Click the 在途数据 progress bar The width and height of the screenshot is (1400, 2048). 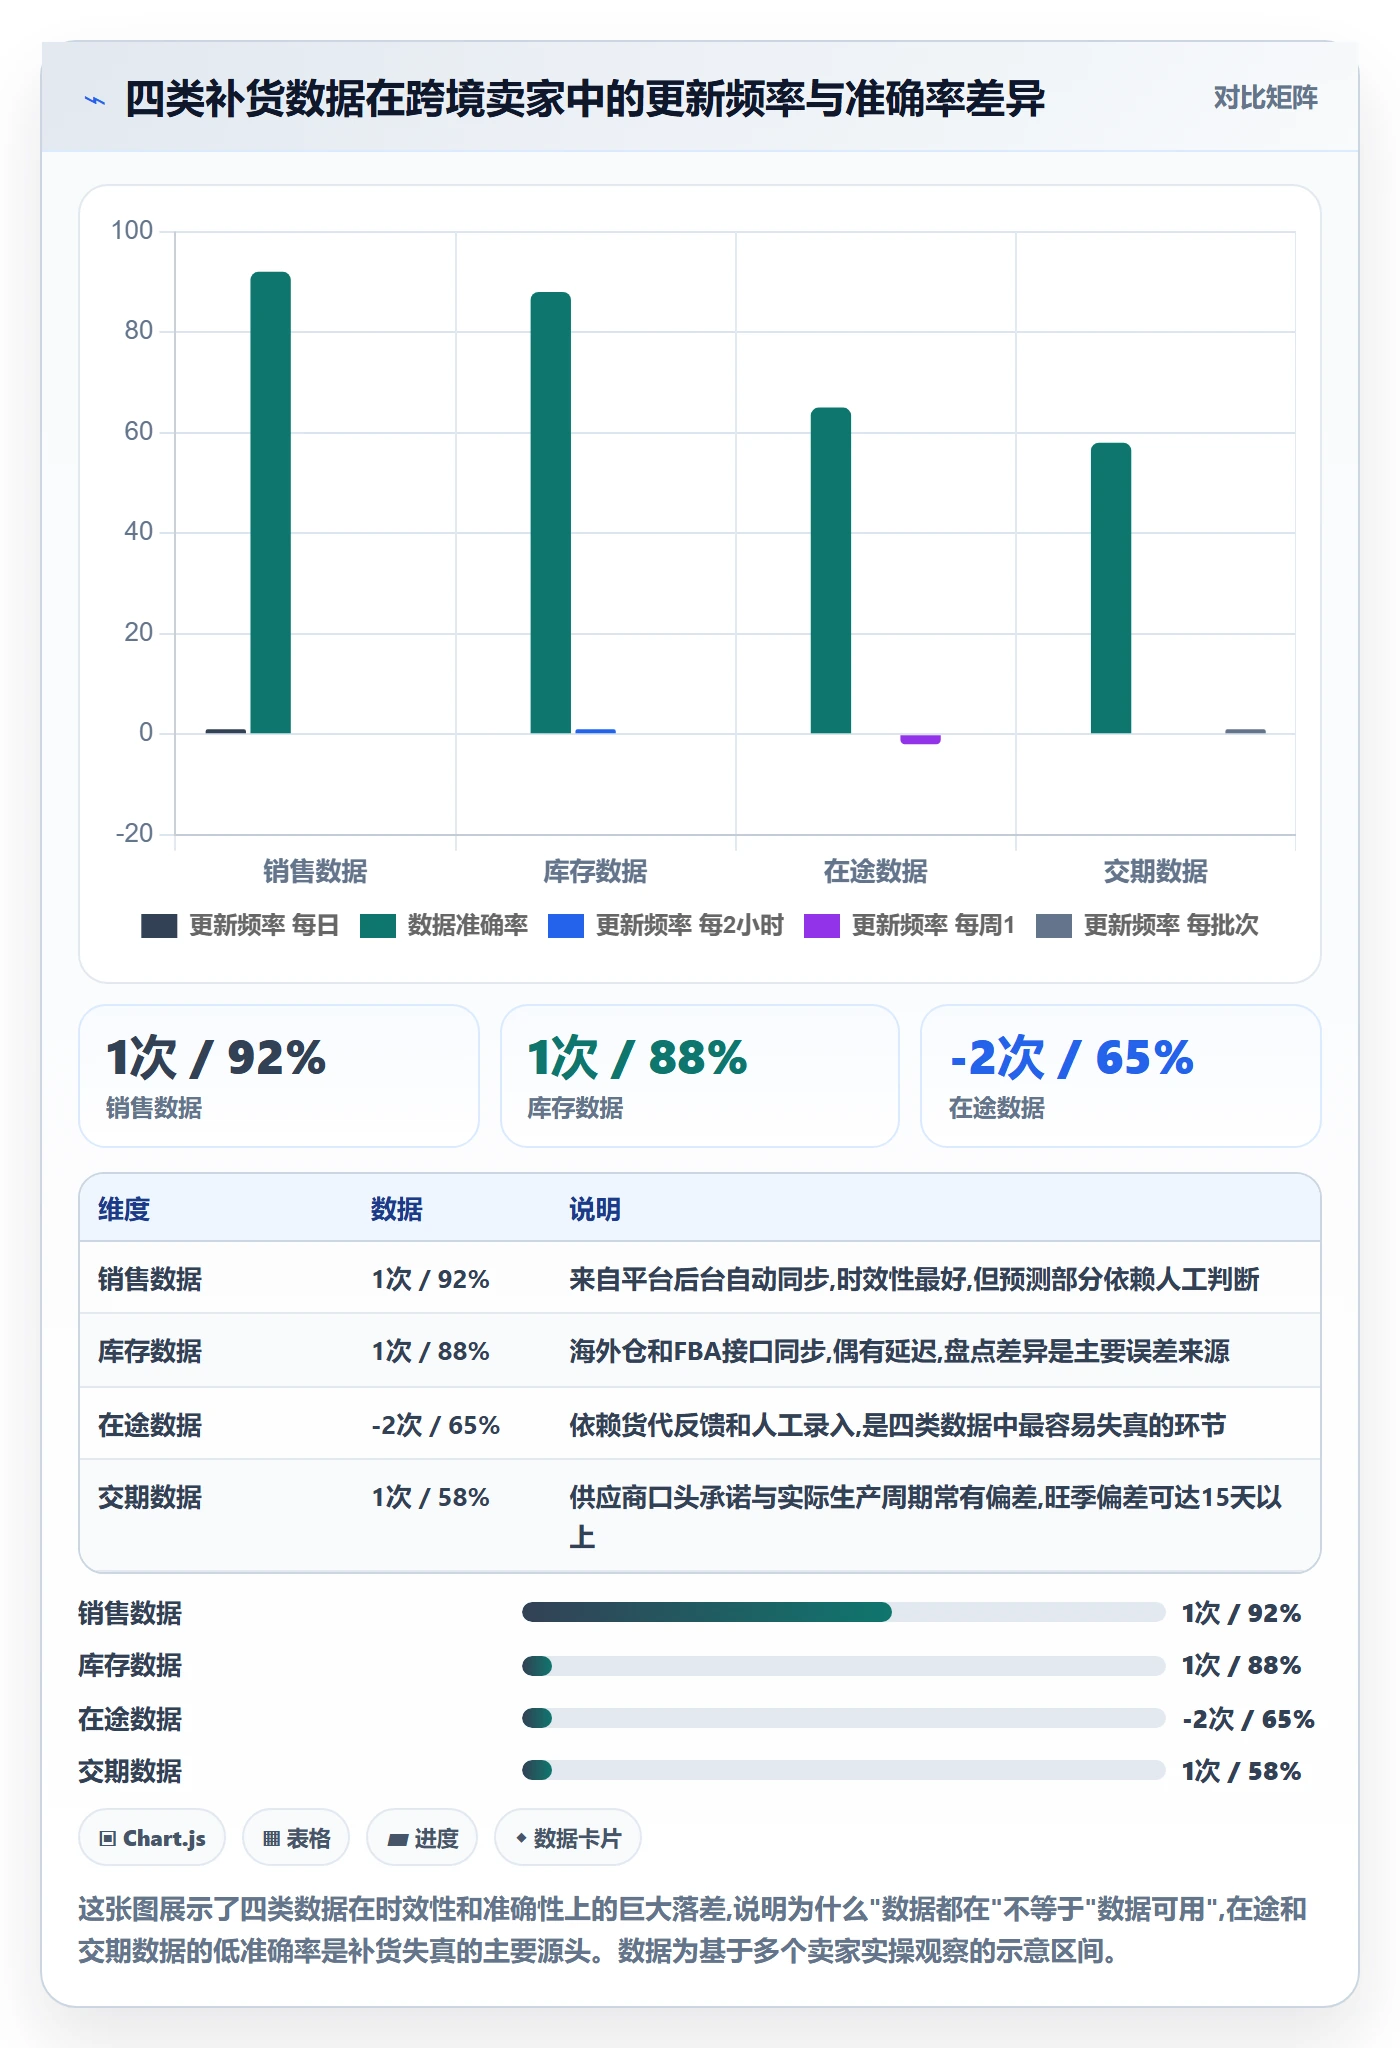click(843, 1718)
